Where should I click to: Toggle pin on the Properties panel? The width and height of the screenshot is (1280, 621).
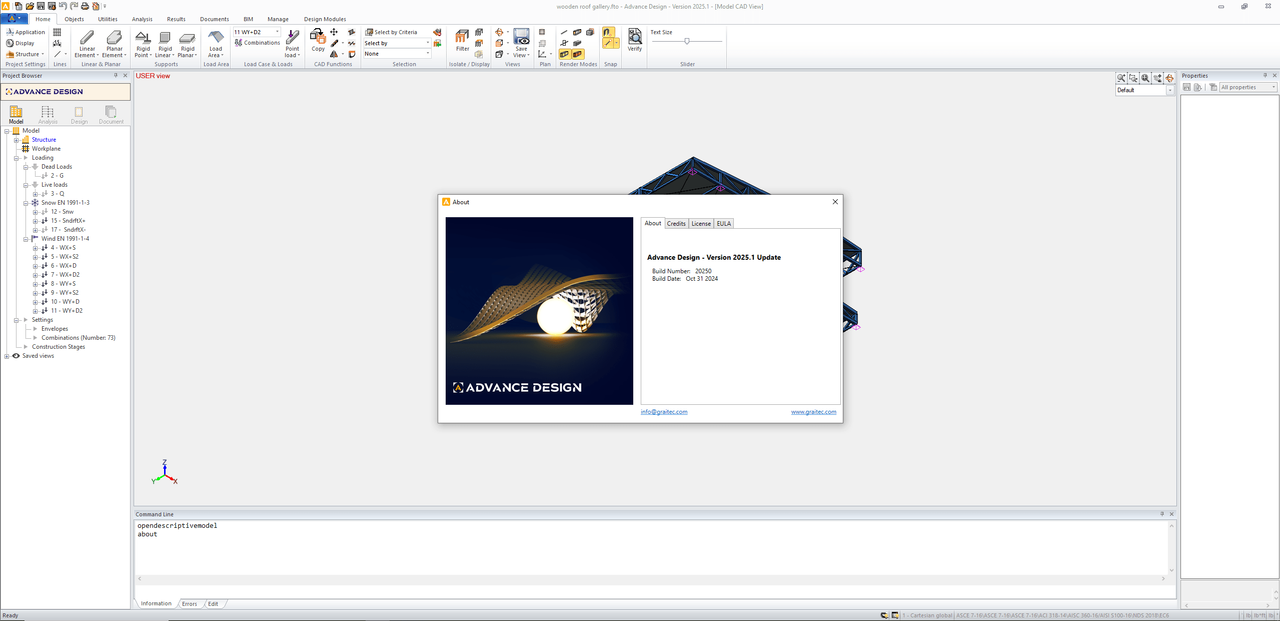click(x=1265, y=75)
